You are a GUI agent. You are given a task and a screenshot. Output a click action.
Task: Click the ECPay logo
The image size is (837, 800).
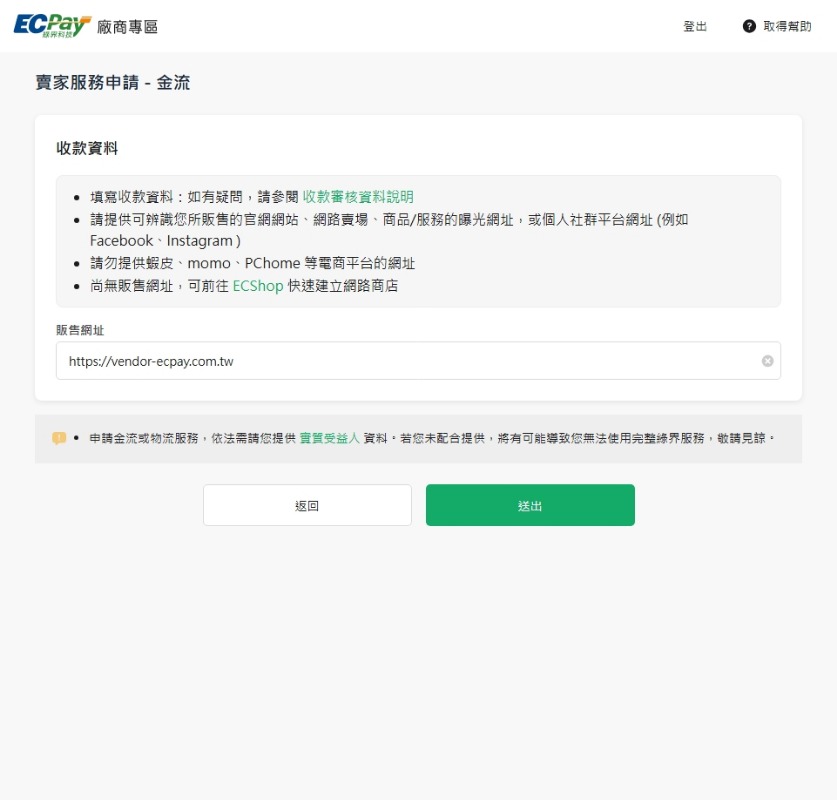pos(52,26)
